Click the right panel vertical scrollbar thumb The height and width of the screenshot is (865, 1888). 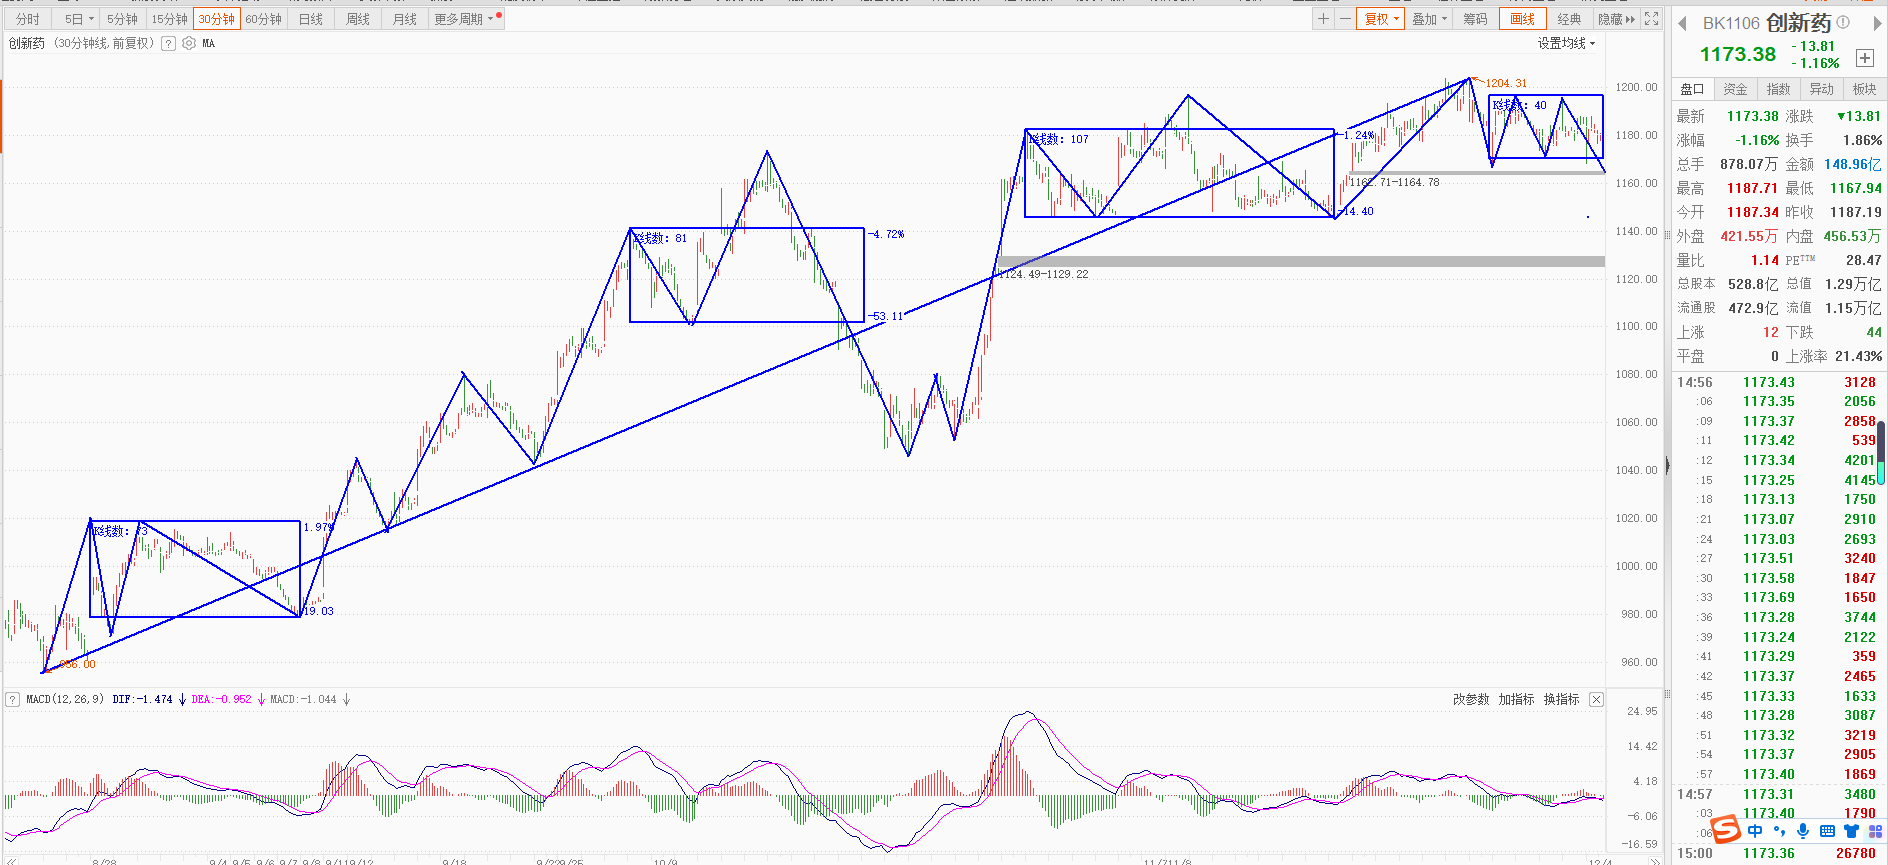point(1881,452)
